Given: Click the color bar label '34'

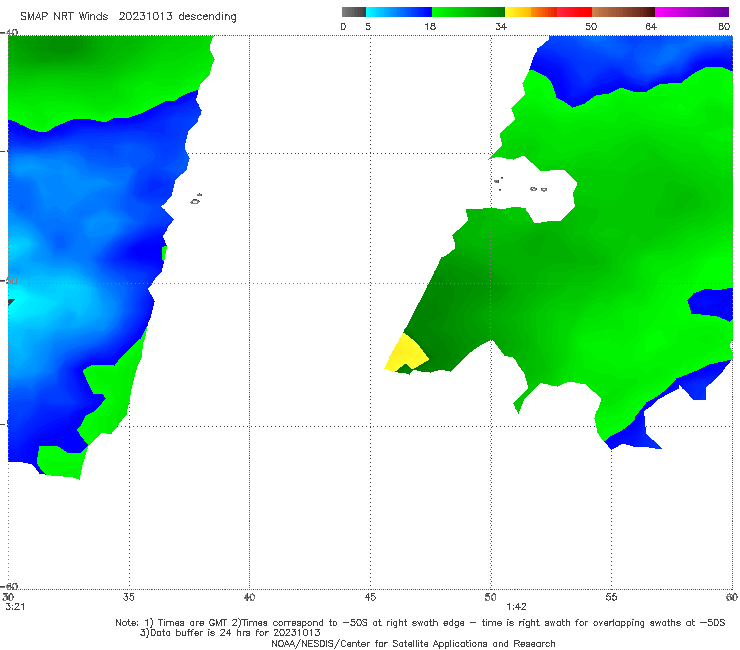Looking at the screenshot, I should [x=501, y=26].
